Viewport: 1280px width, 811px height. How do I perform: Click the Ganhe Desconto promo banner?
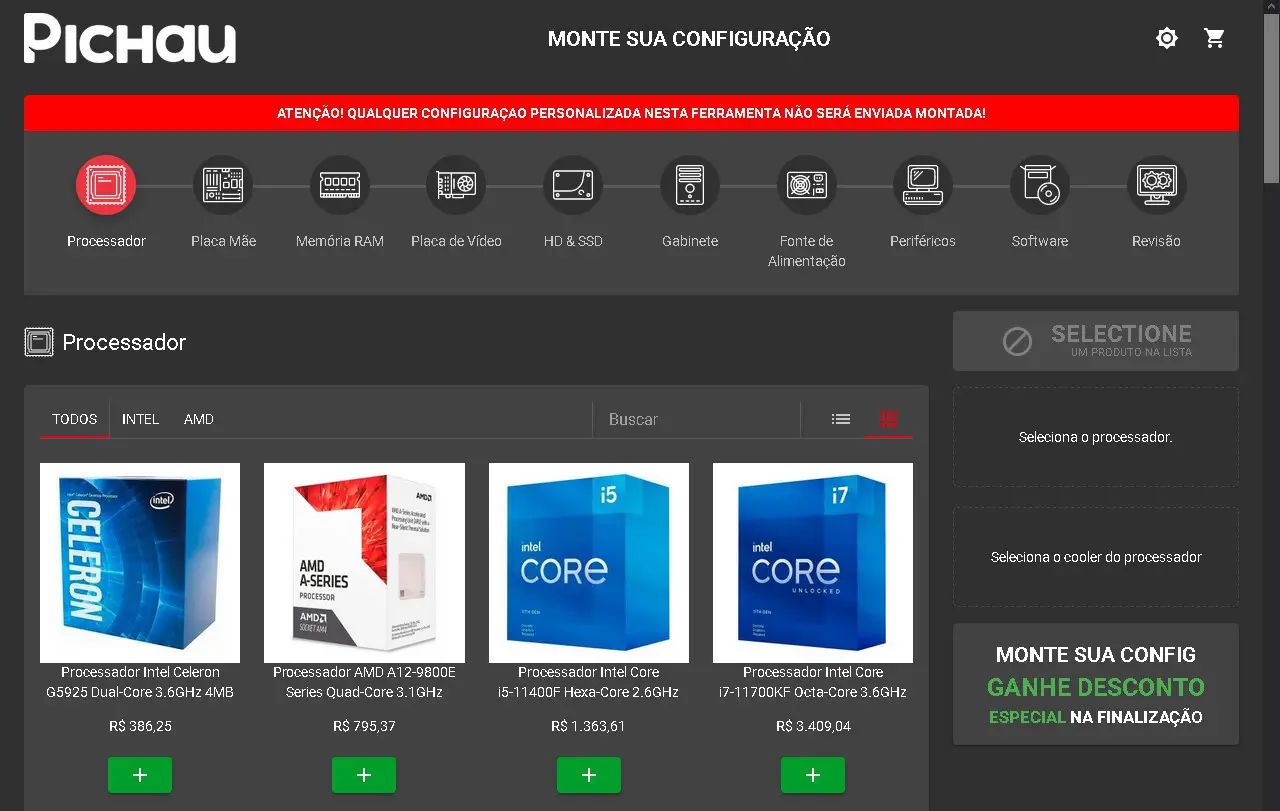[1096, 685]
